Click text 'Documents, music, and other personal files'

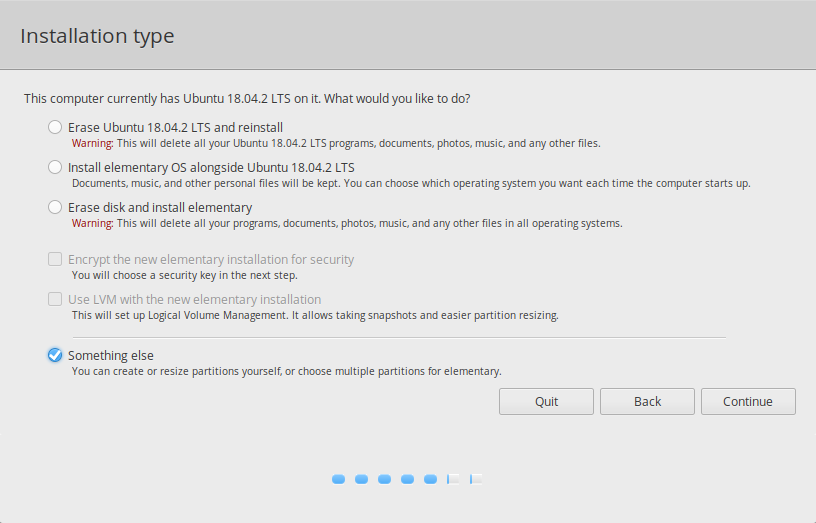pos(175,183)
